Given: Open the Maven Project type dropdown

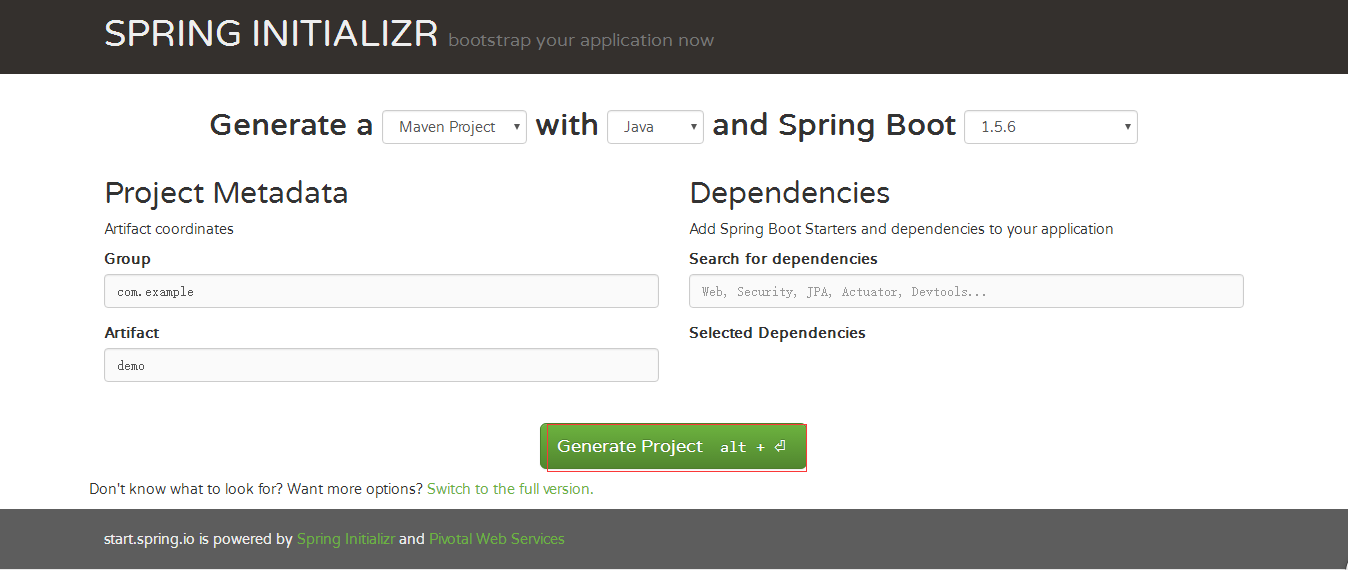Looking at the screenshot, I should click(454, 127).
